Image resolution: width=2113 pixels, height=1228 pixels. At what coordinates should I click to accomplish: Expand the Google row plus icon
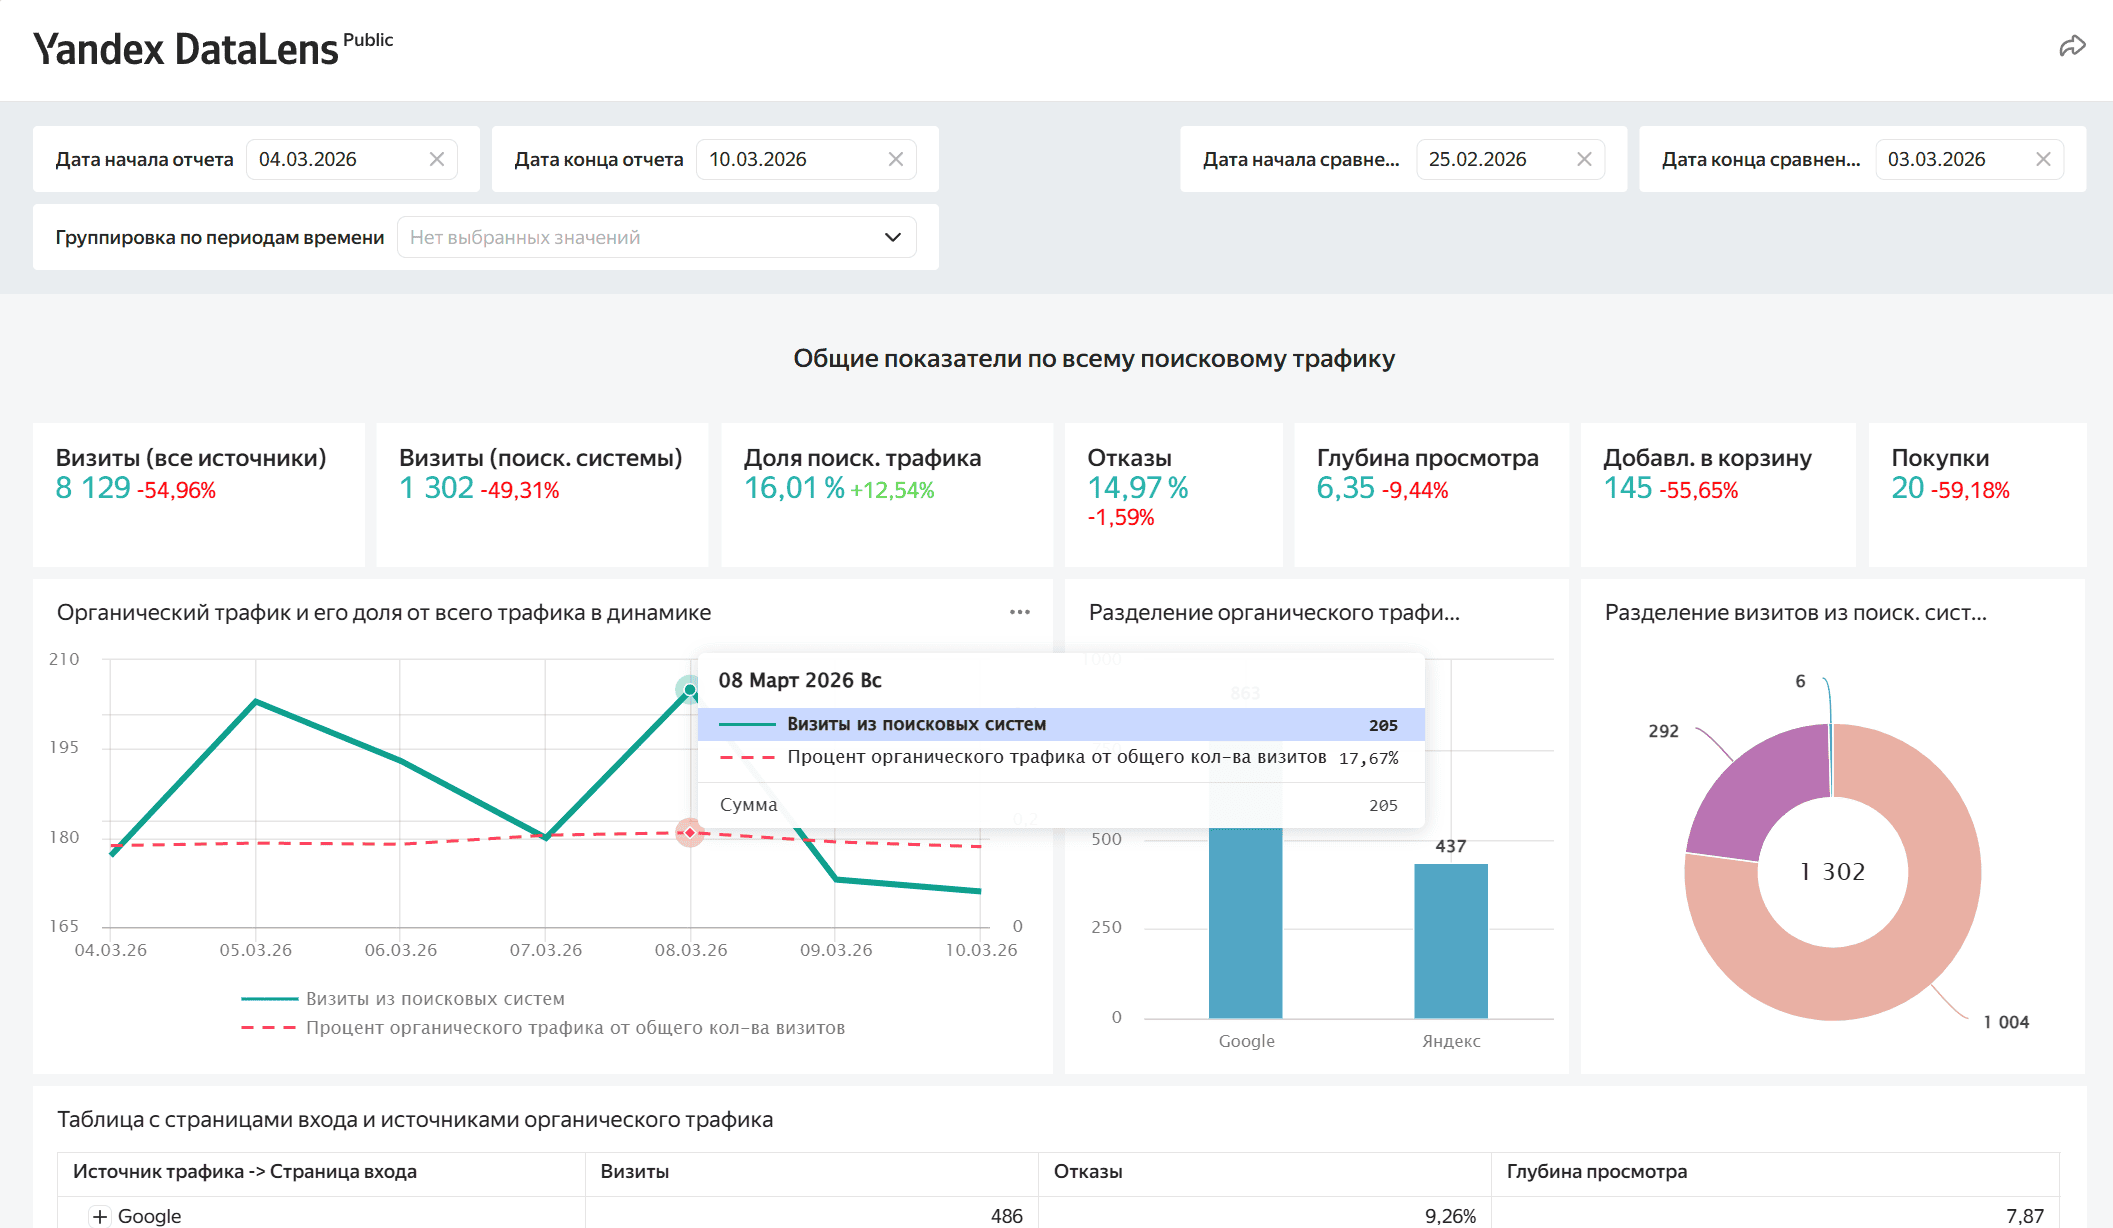tap(100, 1216)
